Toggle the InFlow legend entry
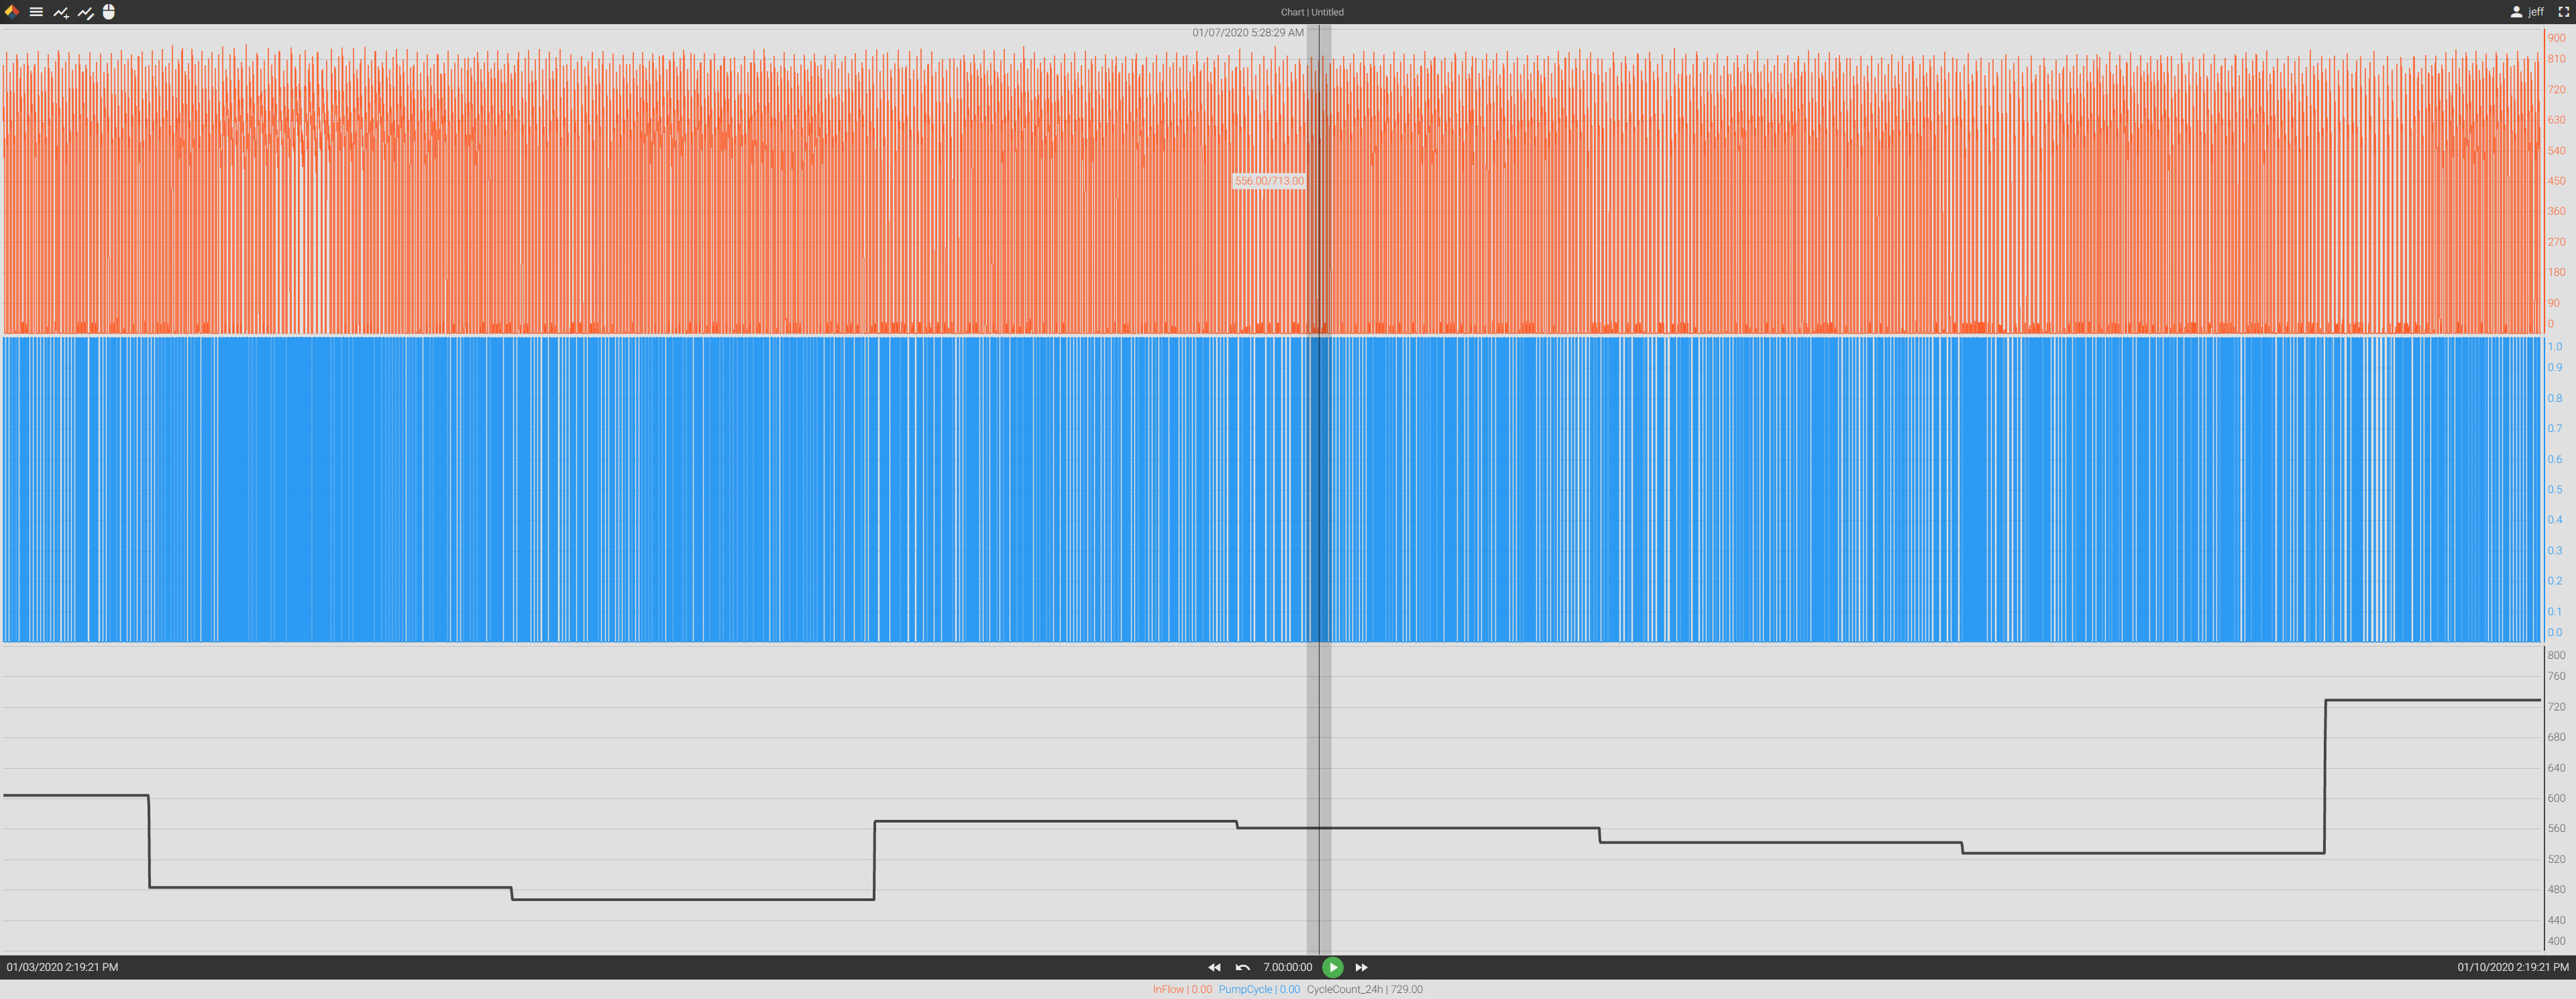Screen dimensions: 2576x999 pos(1181,989)
